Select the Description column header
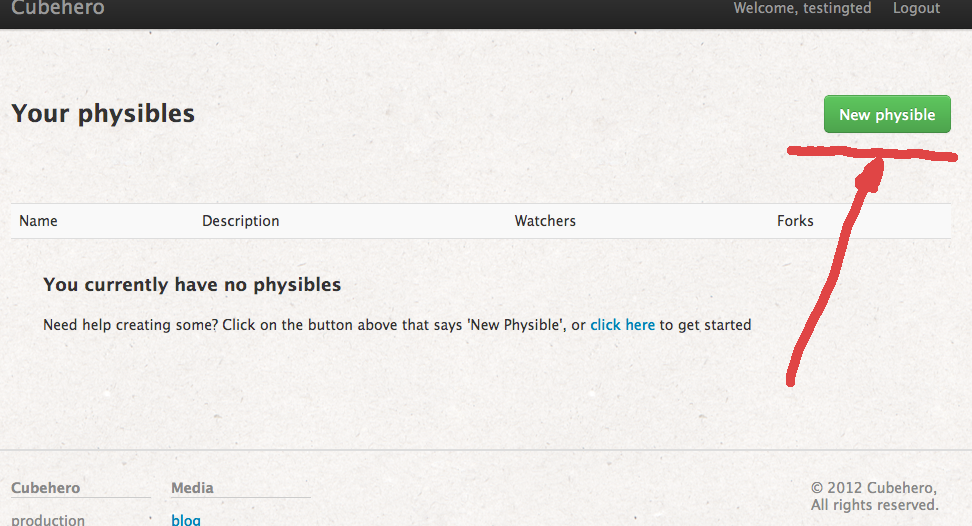 [x=241, y=221]
